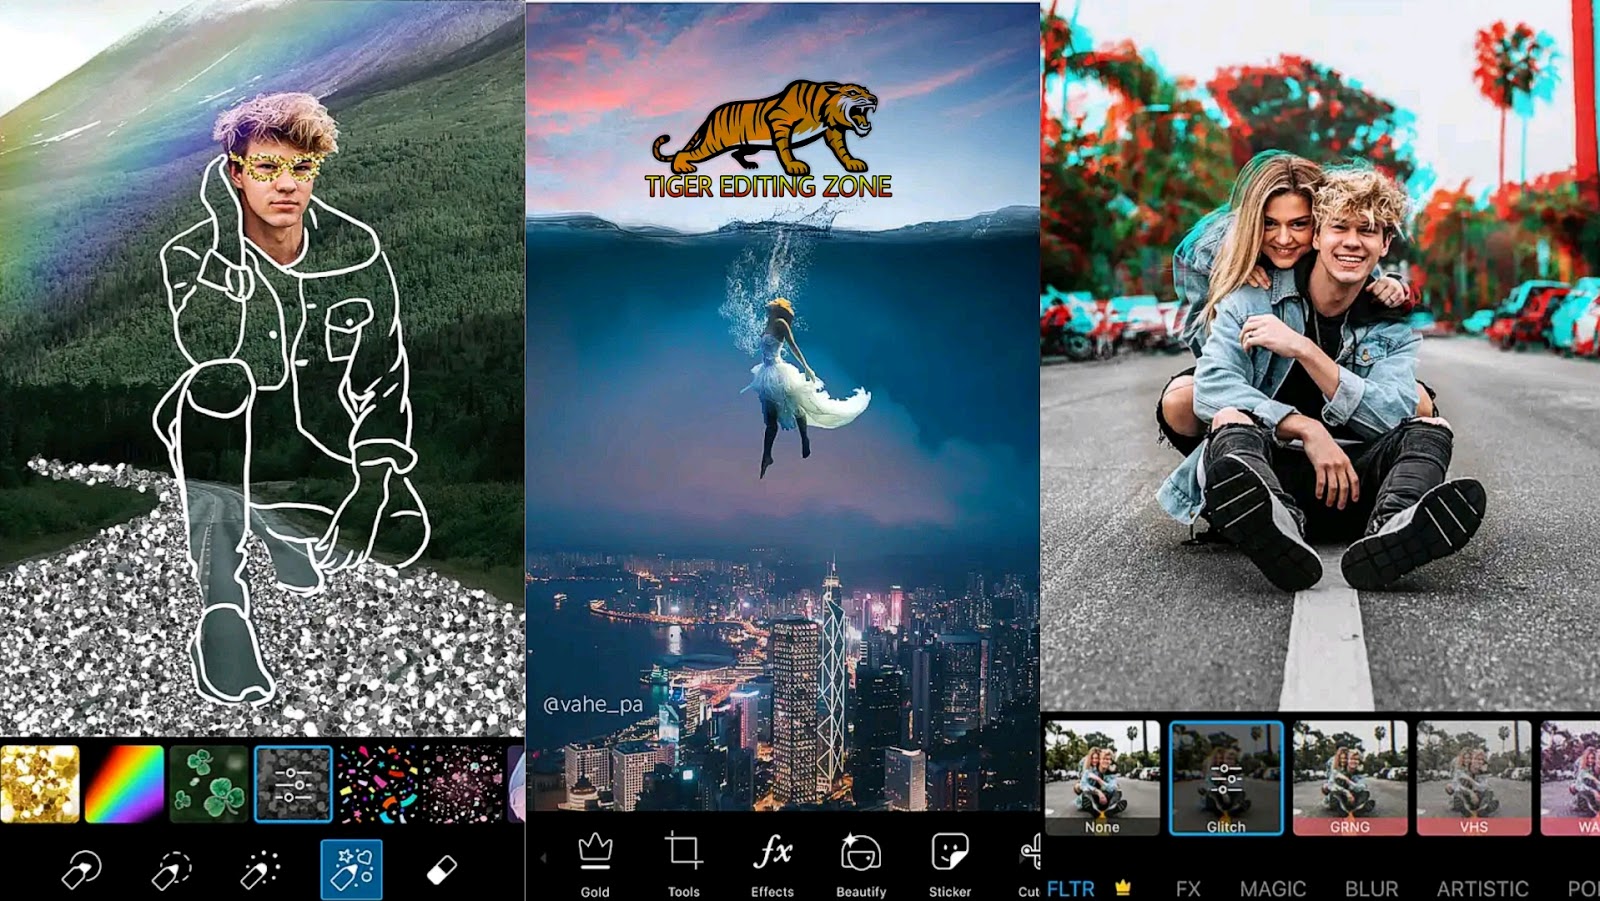Apply the GRNG filter
The height and width of the screenshot is (901, 1600).
(x=1350, y=778)
